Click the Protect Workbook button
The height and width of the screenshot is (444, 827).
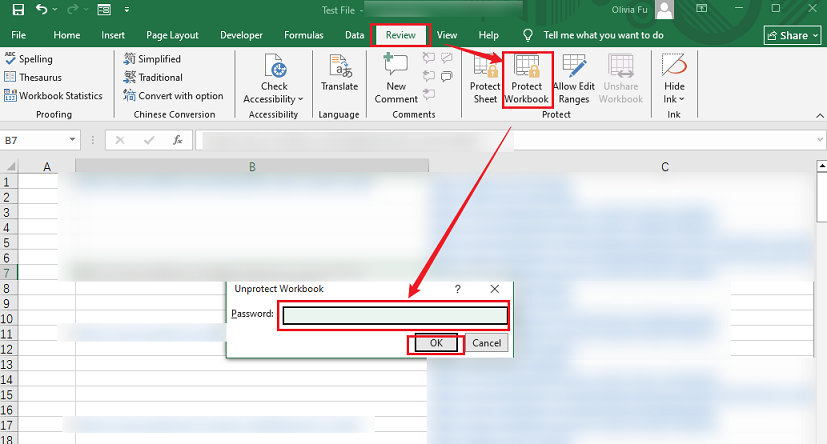pos(526,79)
